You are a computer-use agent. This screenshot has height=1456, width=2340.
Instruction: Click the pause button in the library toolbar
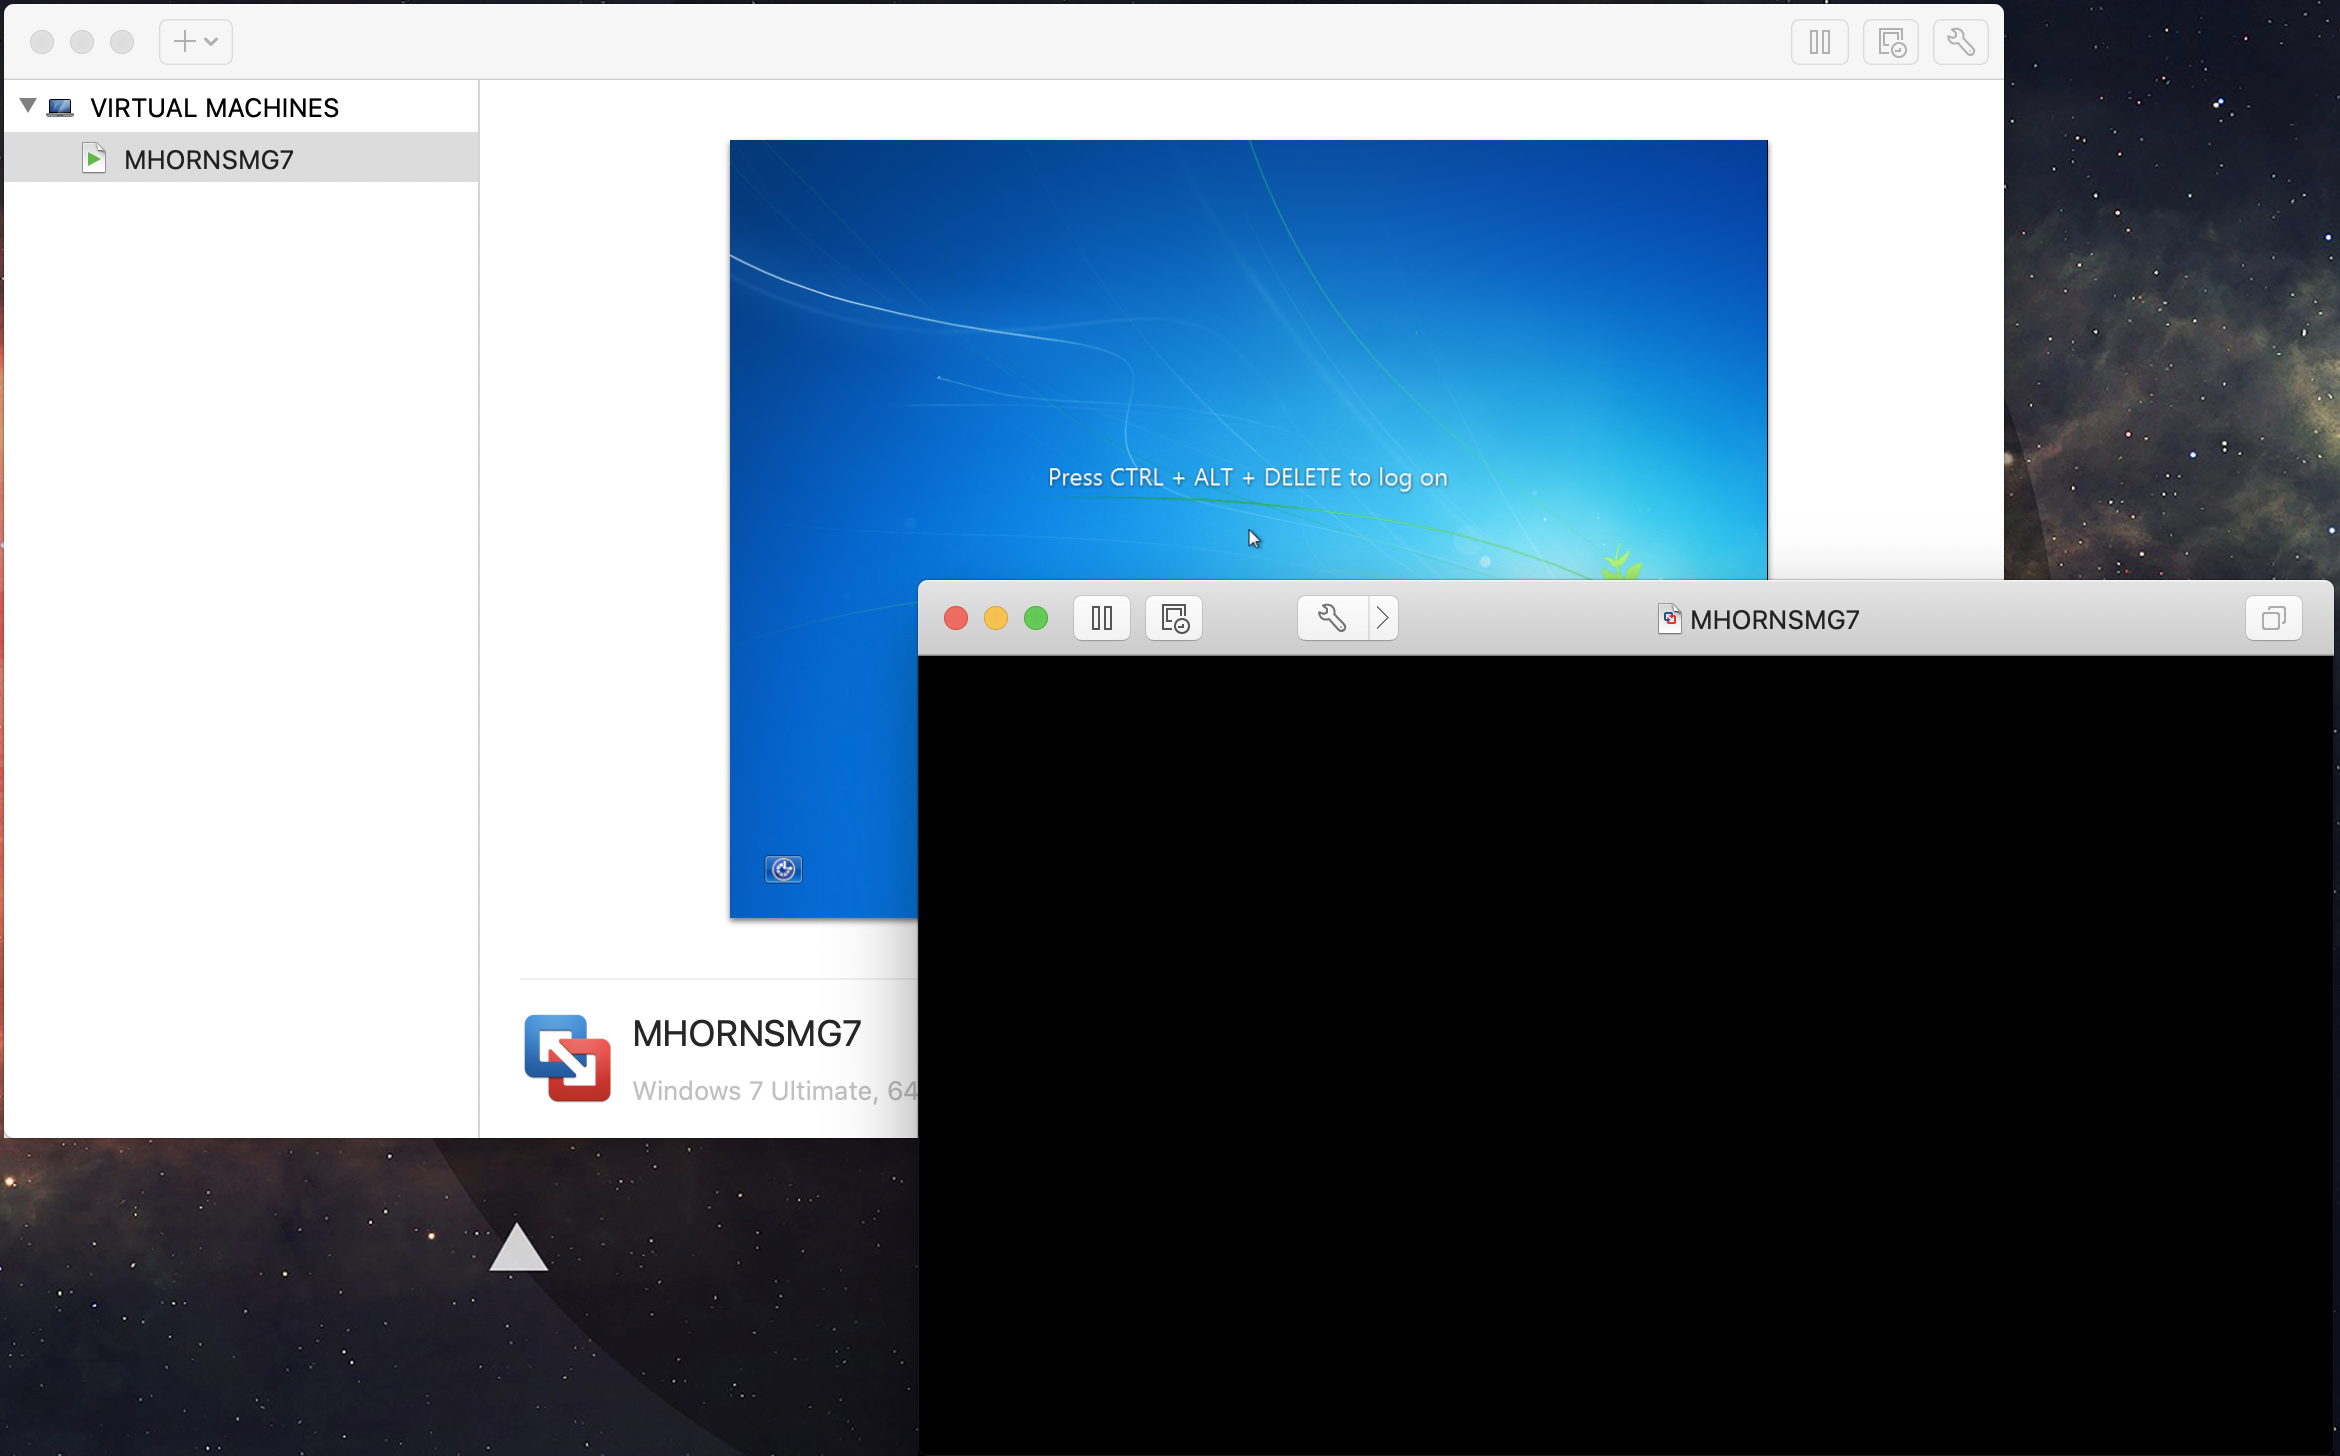(x=1819, y=42)
